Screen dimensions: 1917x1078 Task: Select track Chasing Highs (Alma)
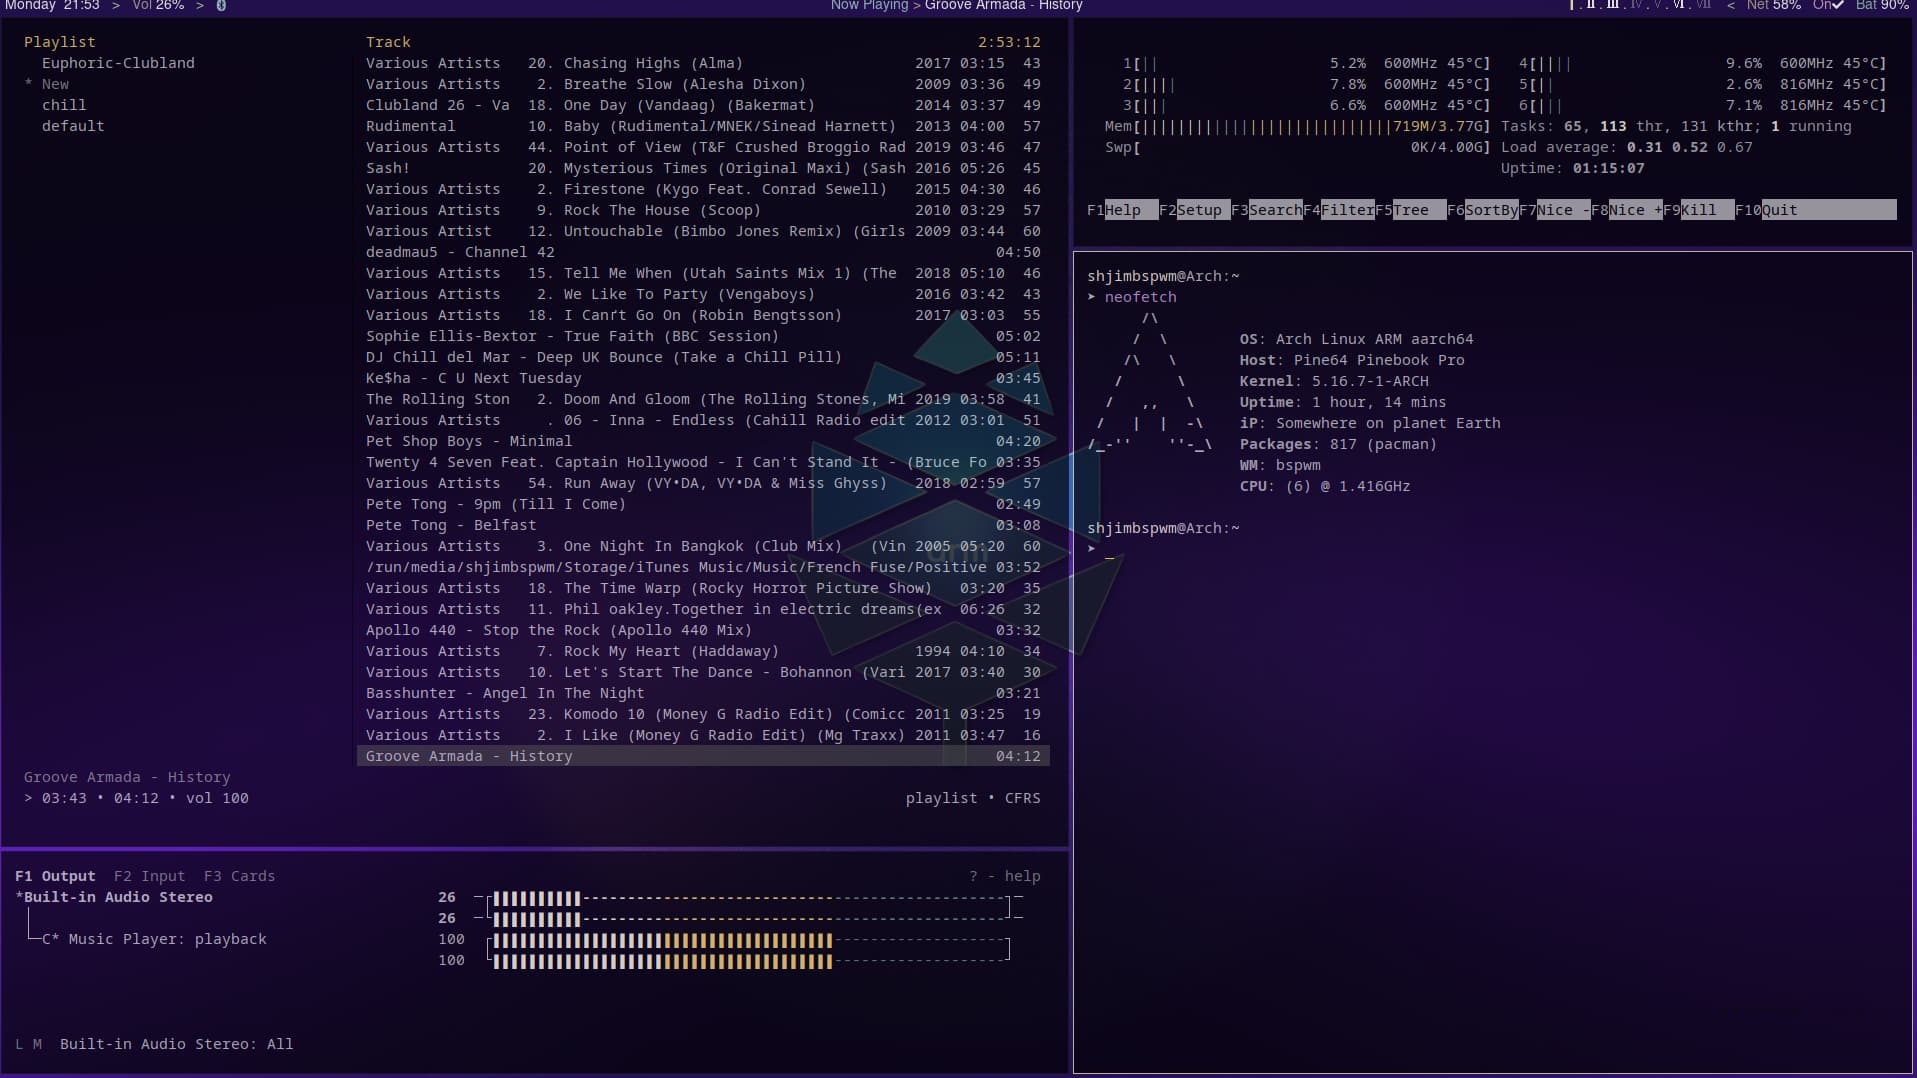pyautogui.click(x=702, y=63)
